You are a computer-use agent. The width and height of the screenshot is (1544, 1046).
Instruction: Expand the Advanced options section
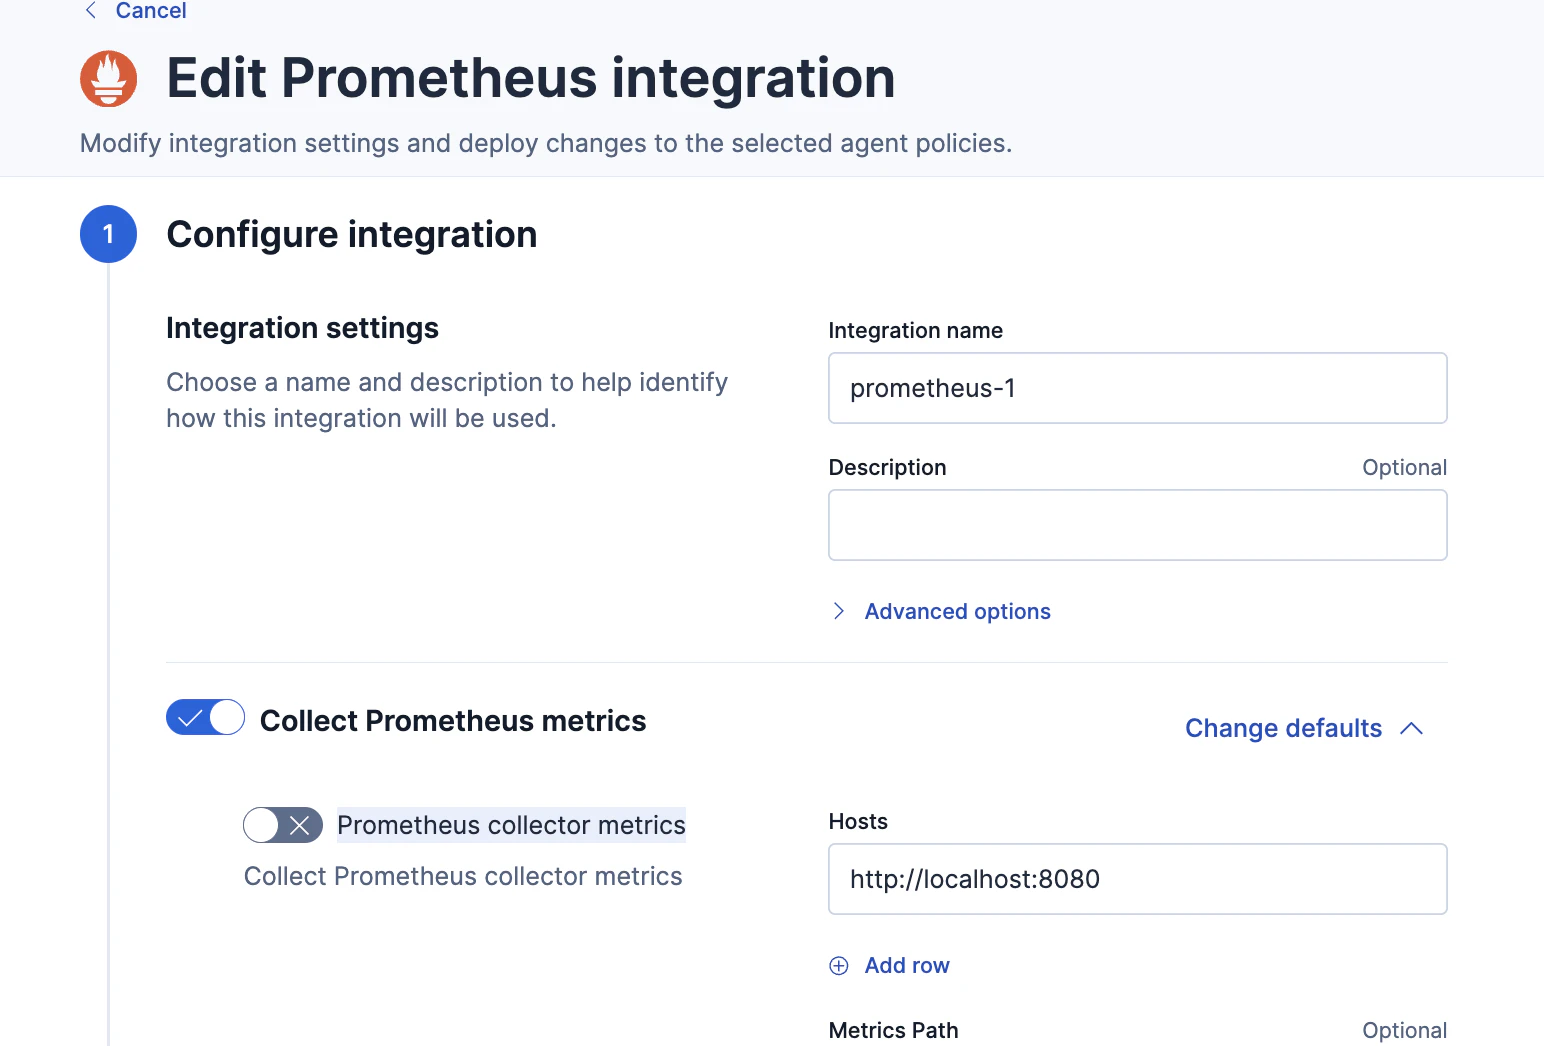pos(957,612)
